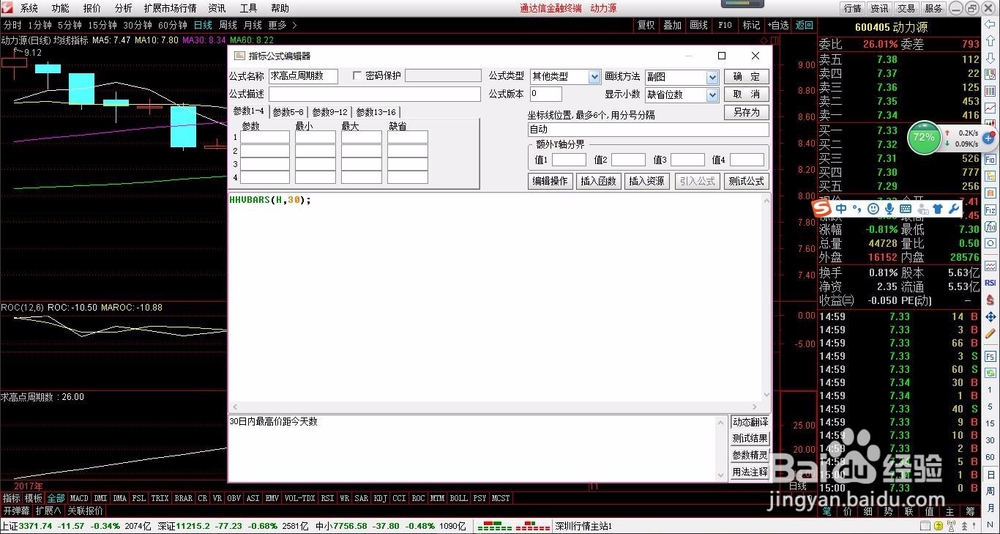This screenshot has width=1000, height=534.
Task: Switch to 参数13-16 tab
Action: [376, 112]
